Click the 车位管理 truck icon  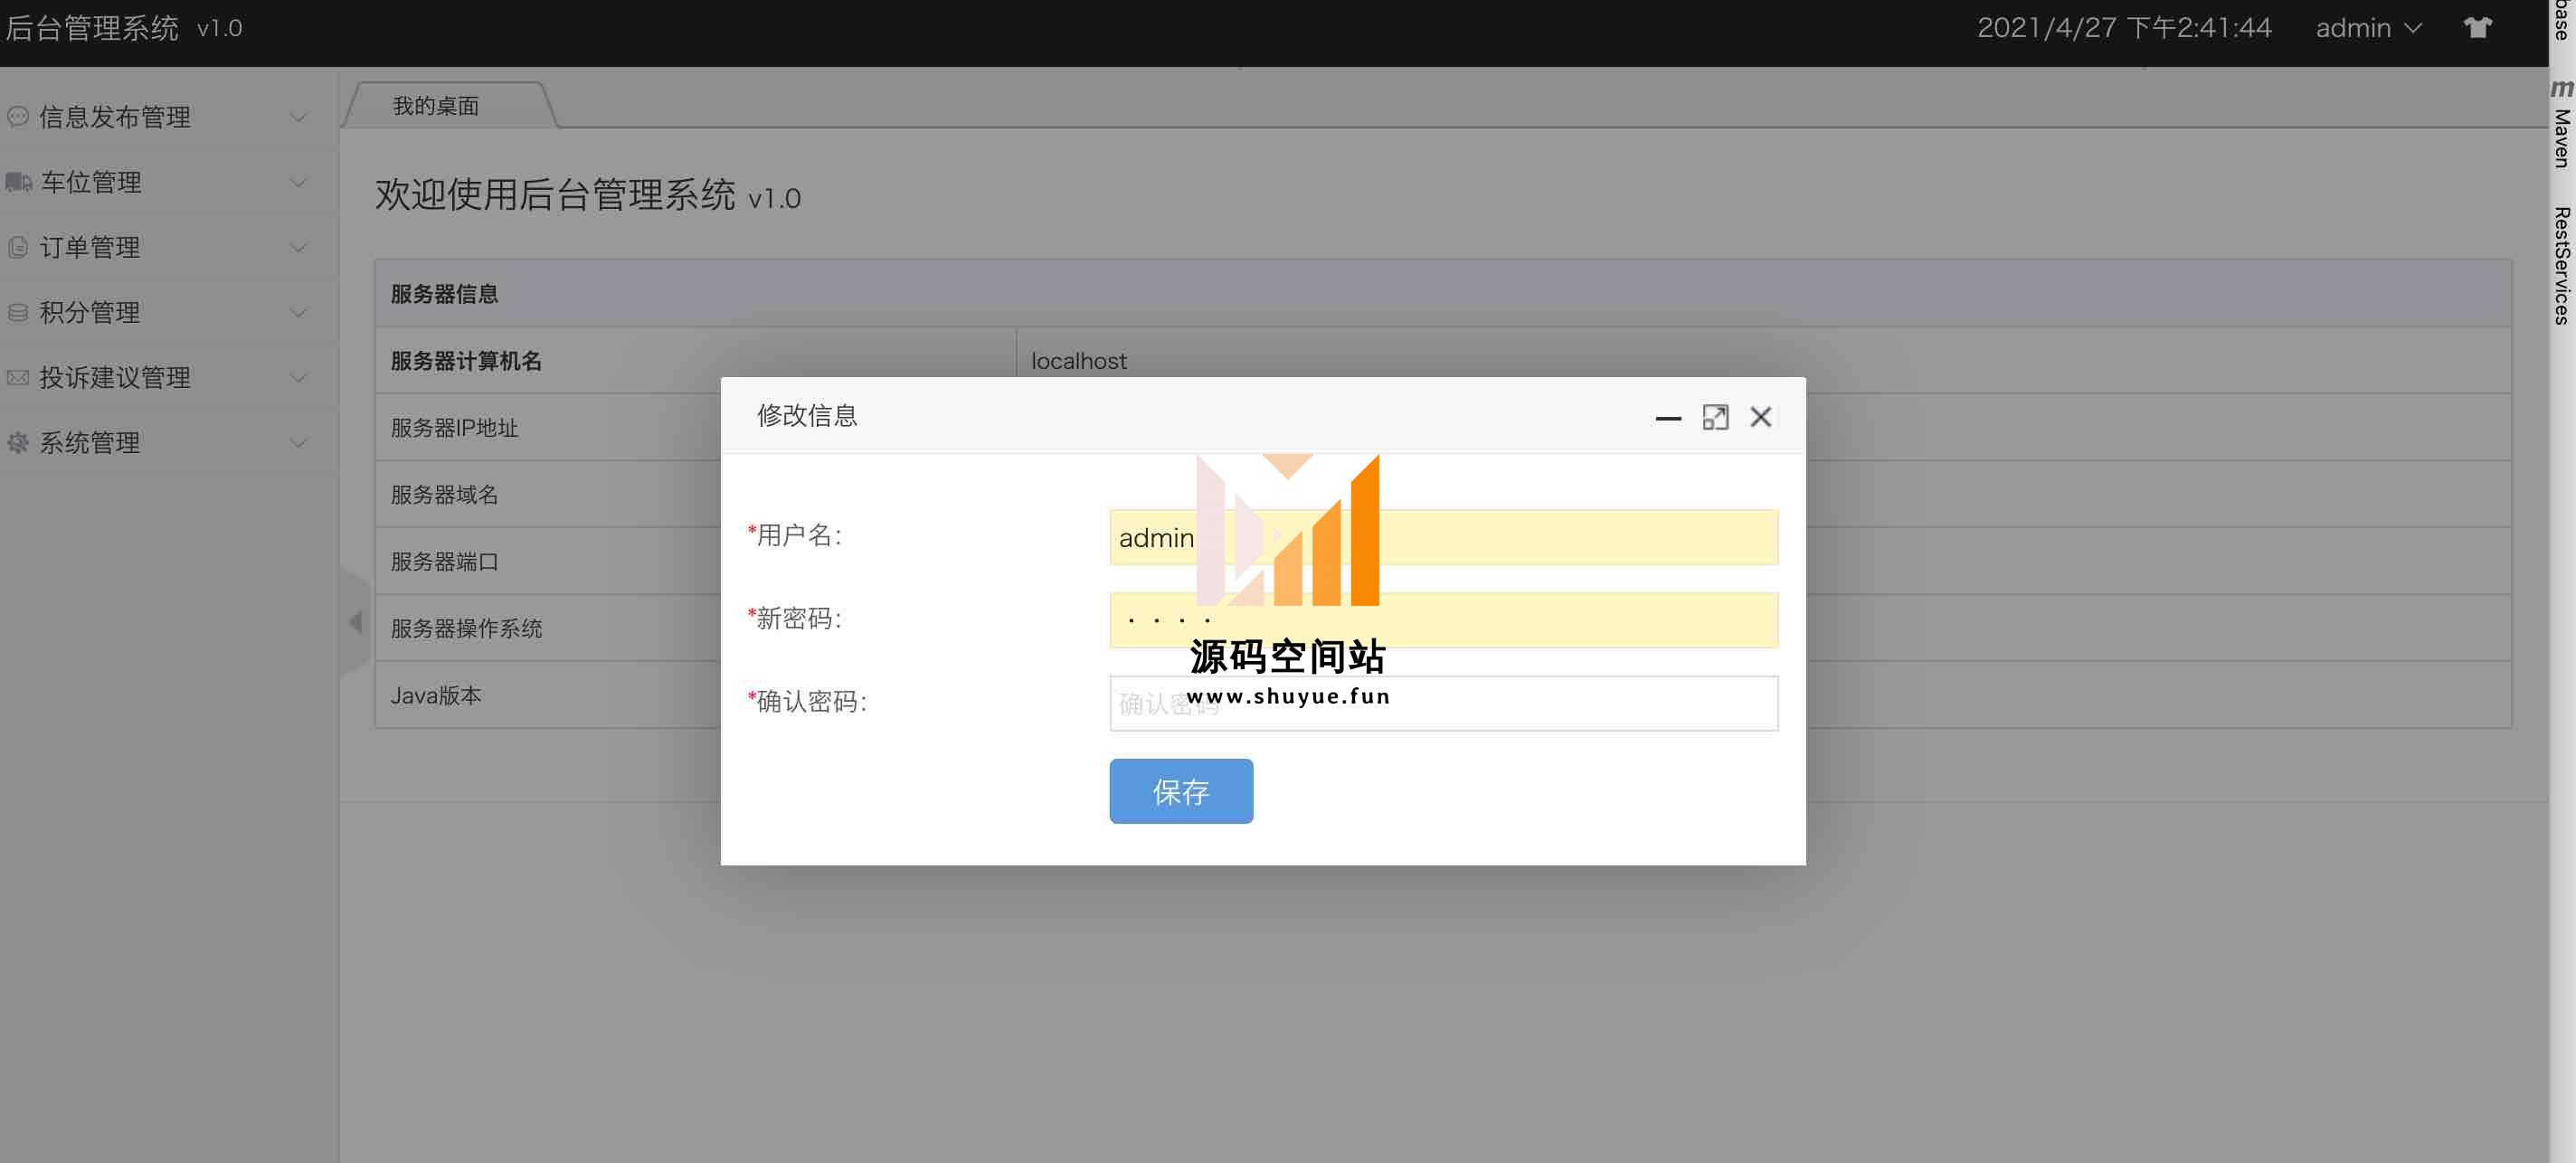click(18, 182)
